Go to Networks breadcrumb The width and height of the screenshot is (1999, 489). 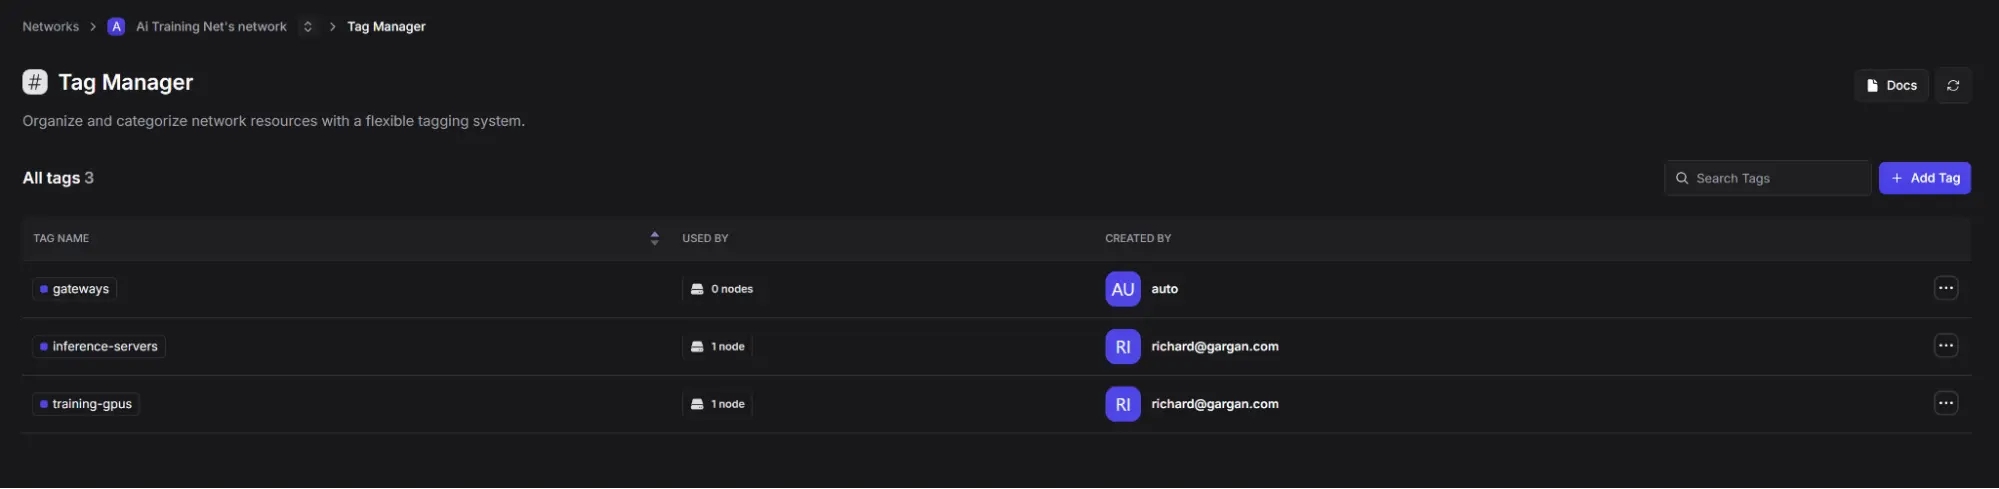click(50, 27)
